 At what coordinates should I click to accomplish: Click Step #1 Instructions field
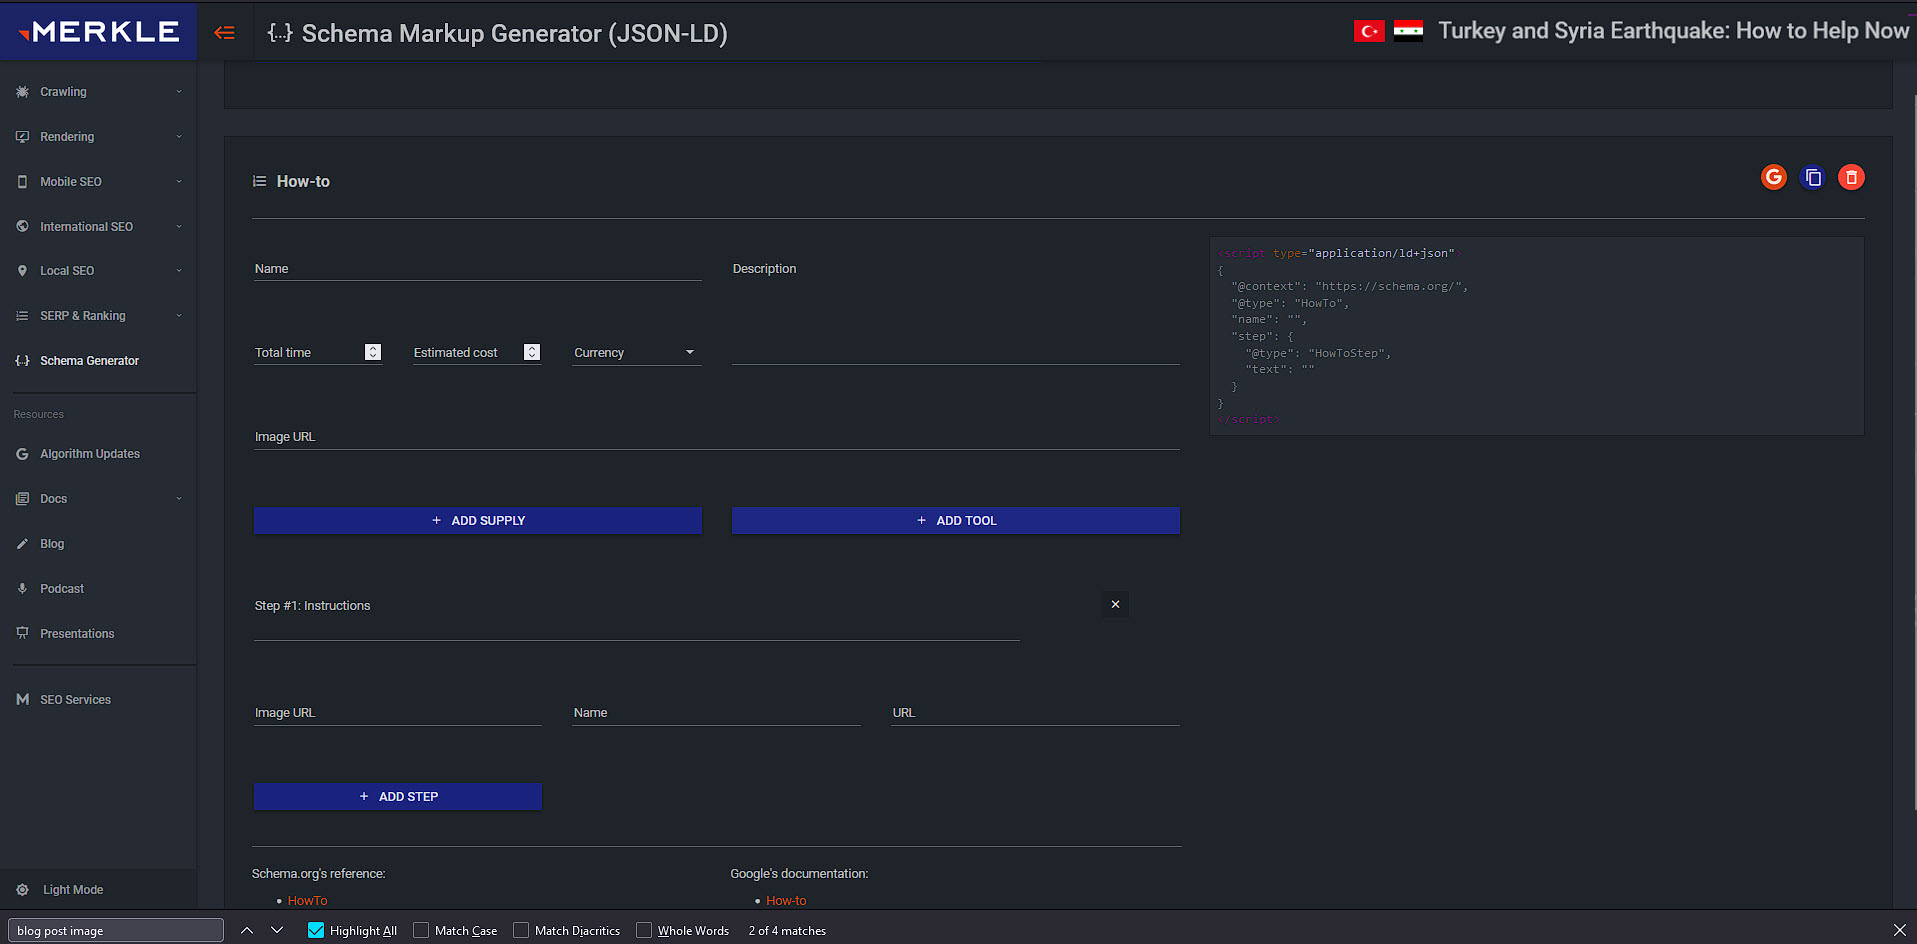coord(636,618)
